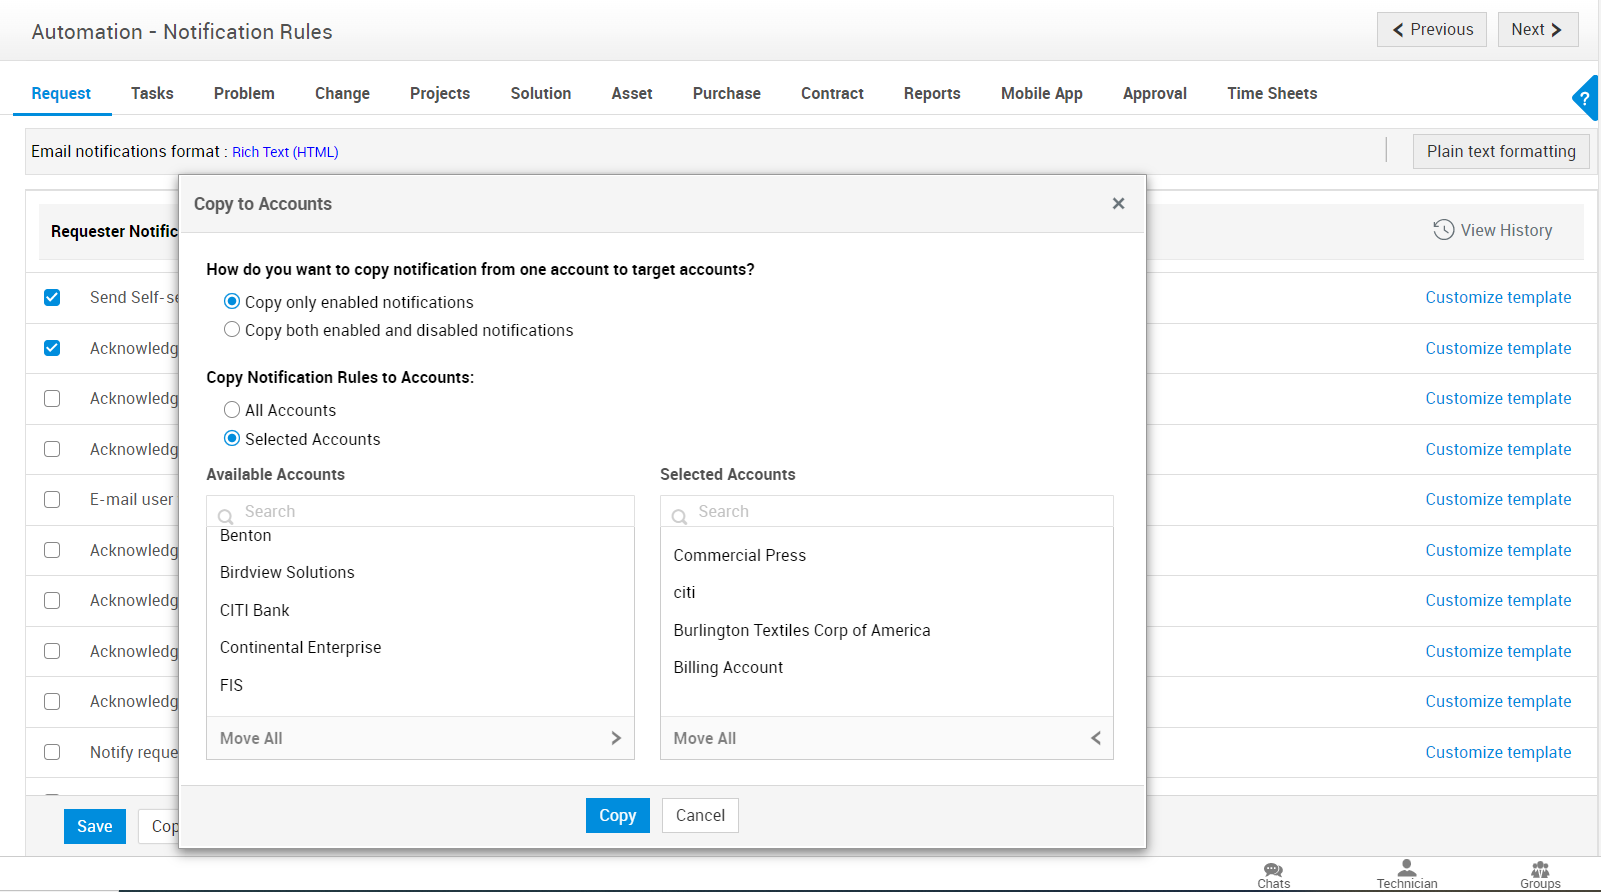Open the Groups icon in bottom bar
Screen dimensions: 1601x892
click(x=1540, y=870)
